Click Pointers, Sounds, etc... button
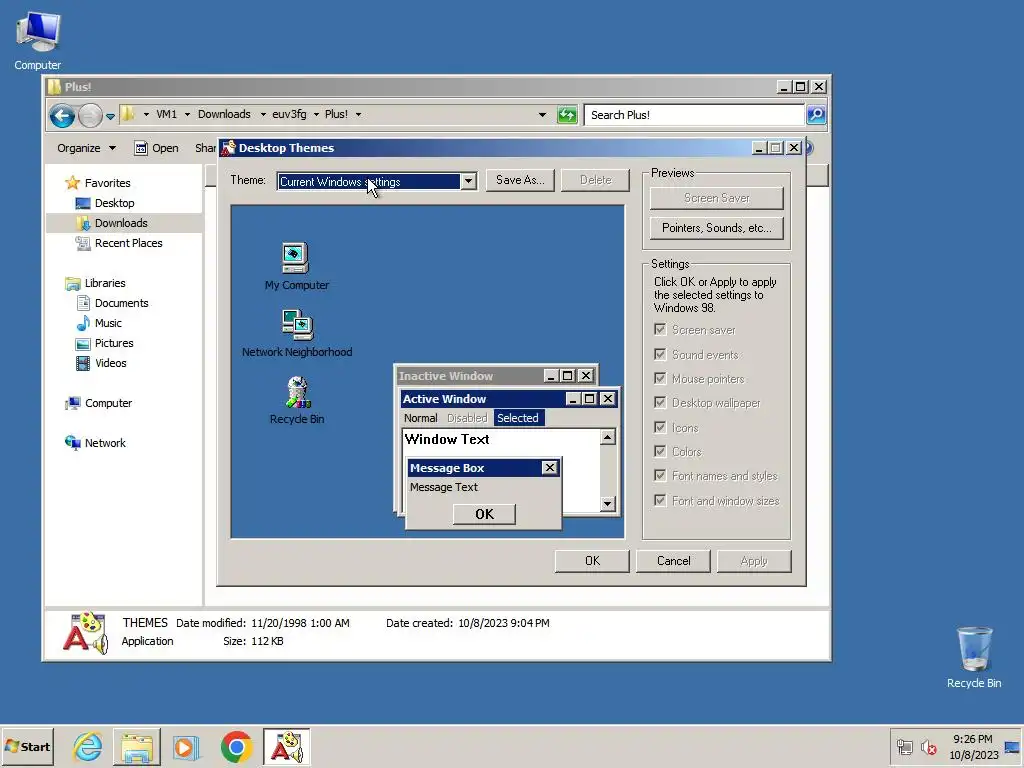This screenshot has height=768, width=1024. (x=716, y=228)
